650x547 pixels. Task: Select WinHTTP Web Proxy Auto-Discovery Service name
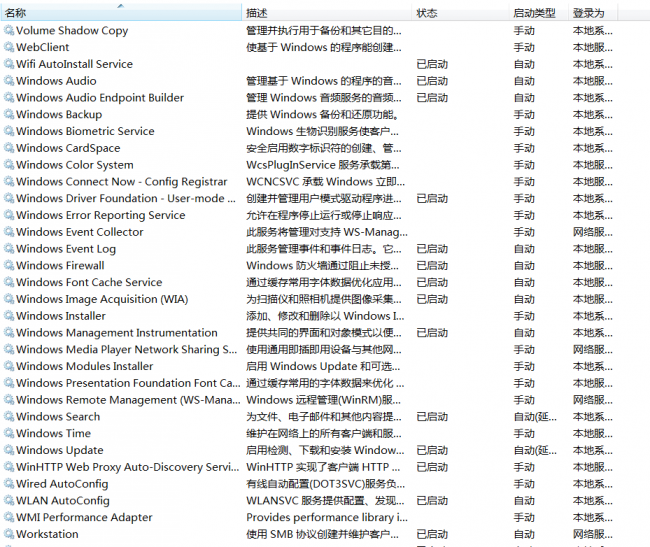(128, 467)
